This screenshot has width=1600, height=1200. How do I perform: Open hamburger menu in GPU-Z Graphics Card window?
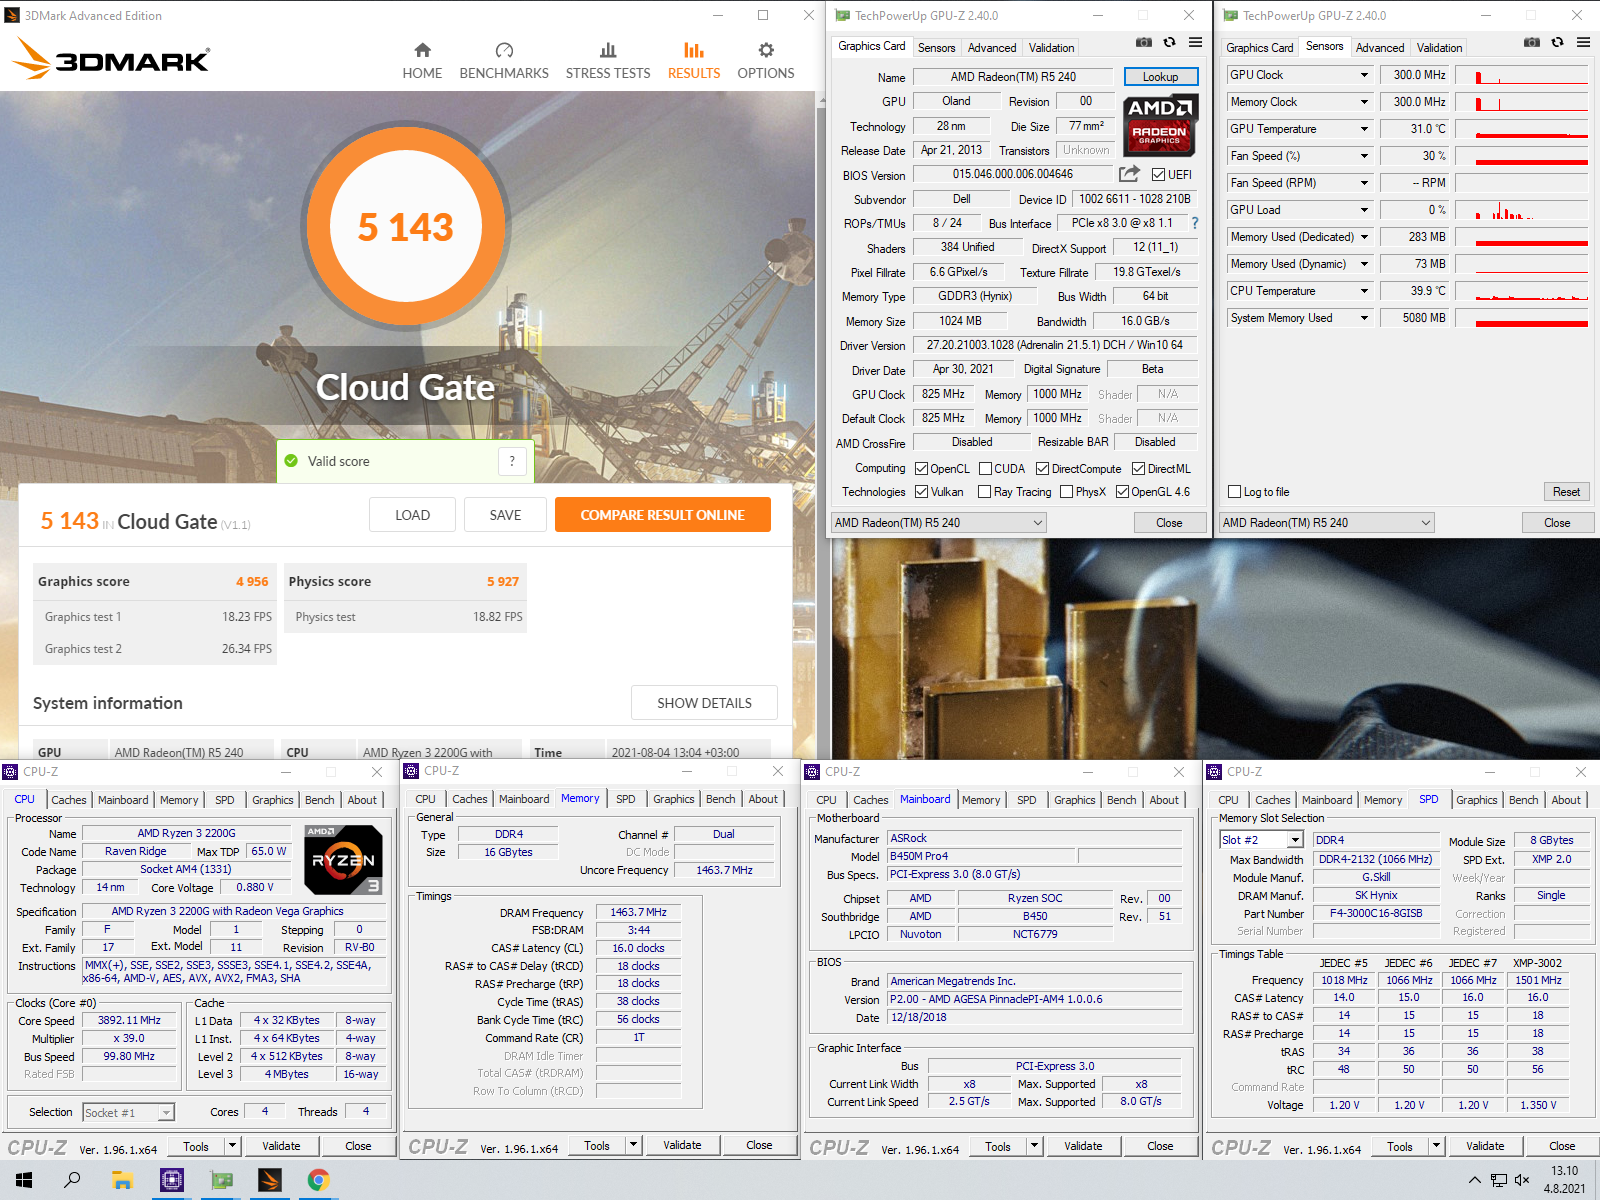point(1195,42)
